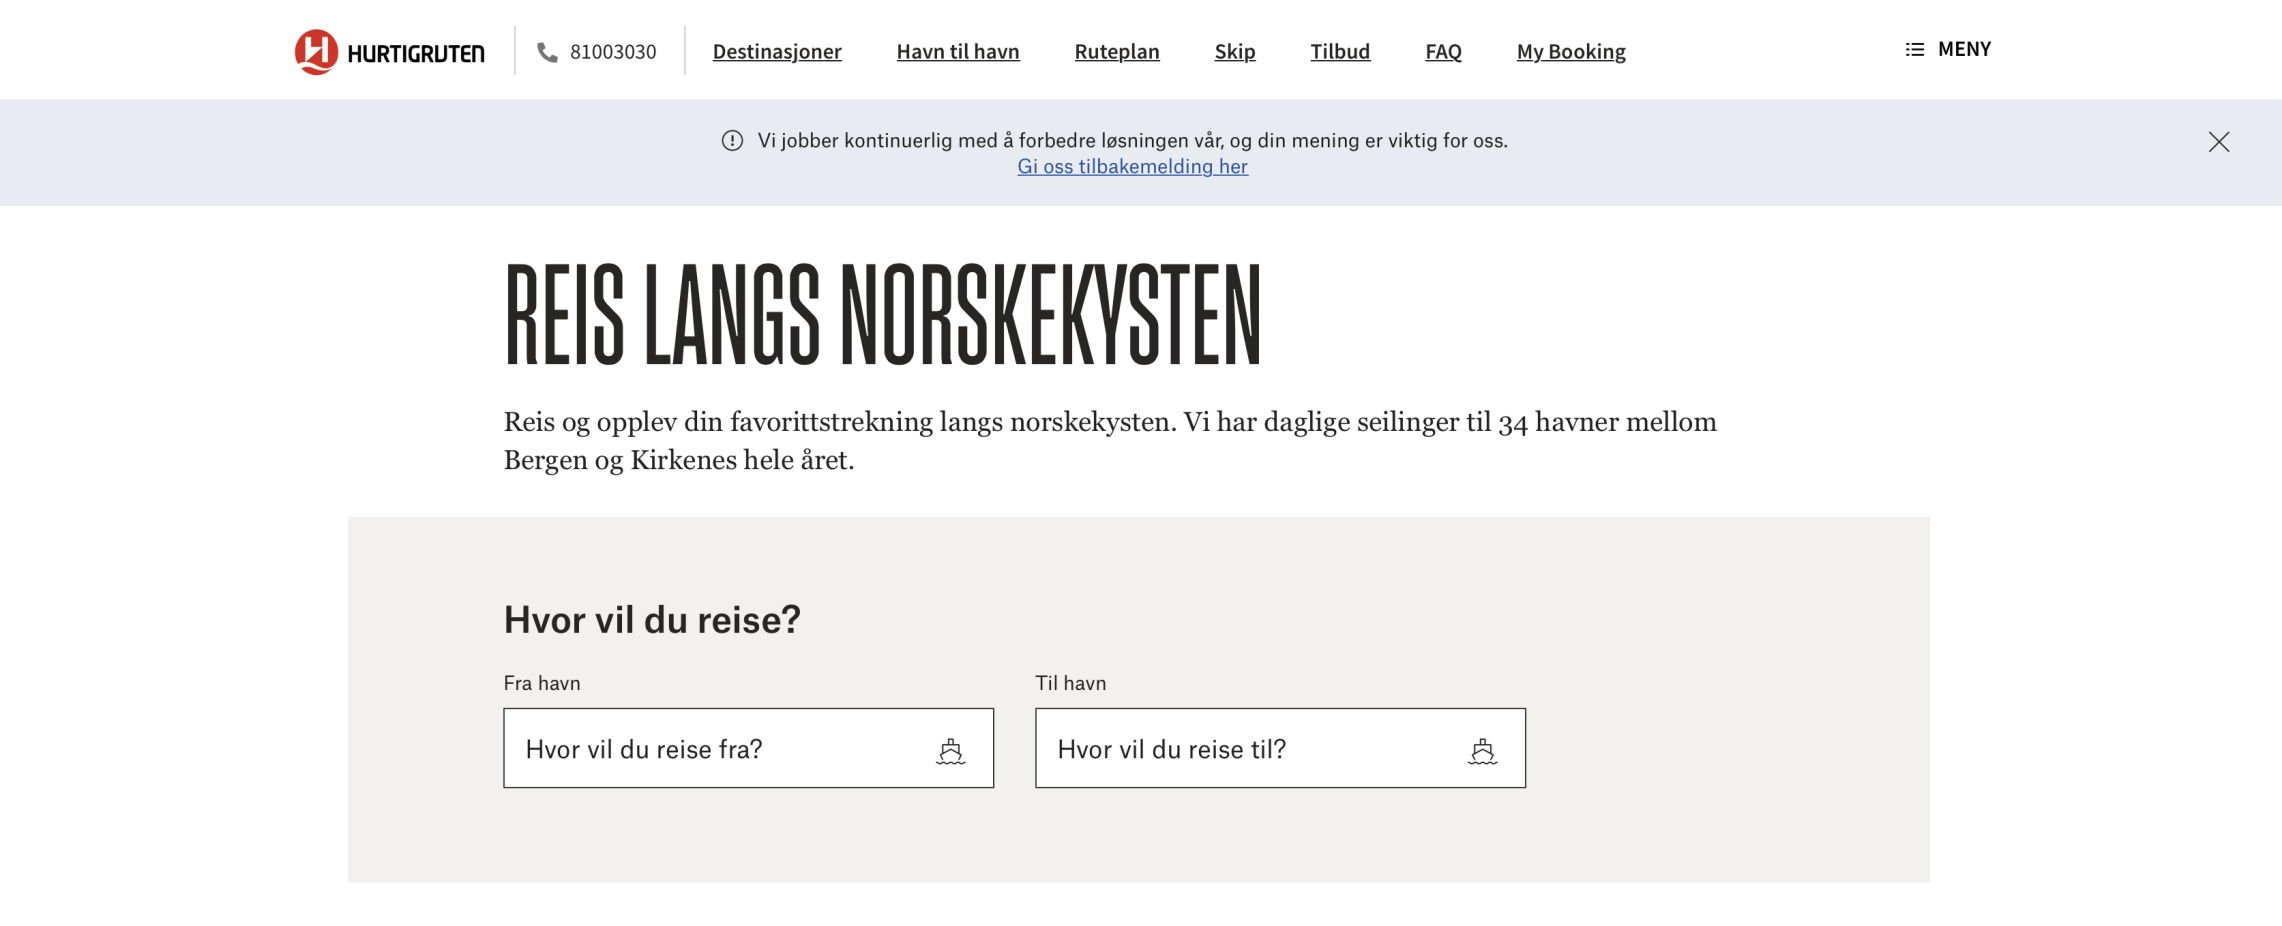The height and width of the screenshot is (926, 2282).
Task: Click the ship icon in Fra havn field
Action: click(x=950, y=751)
